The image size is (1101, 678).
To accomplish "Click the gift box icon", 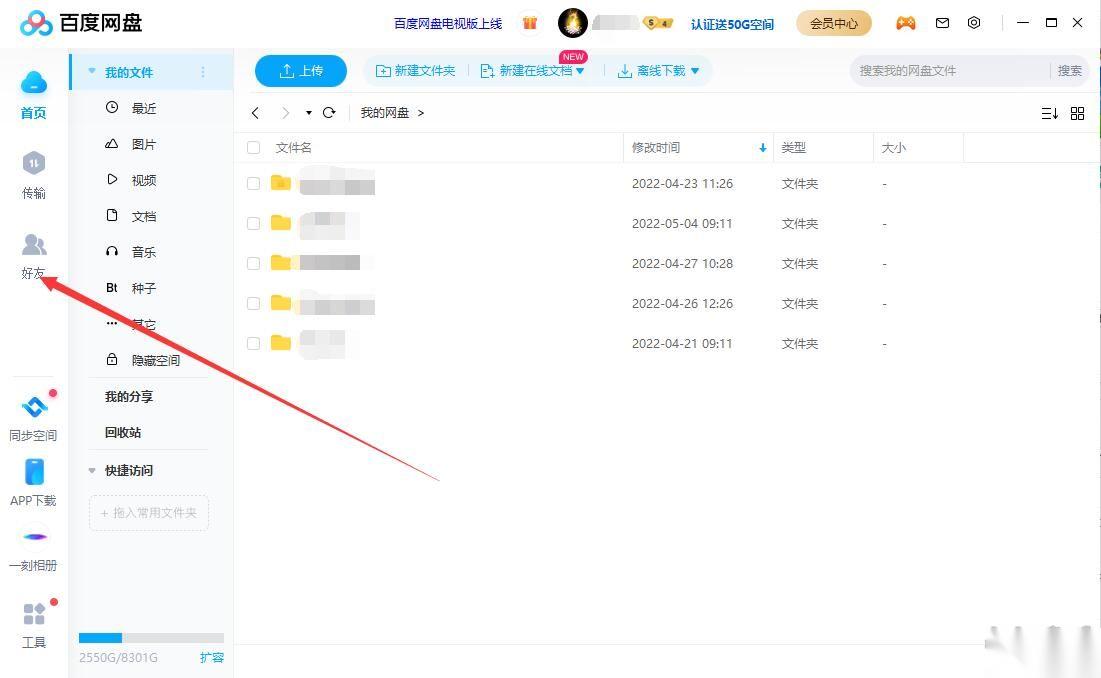I will 530,23.
